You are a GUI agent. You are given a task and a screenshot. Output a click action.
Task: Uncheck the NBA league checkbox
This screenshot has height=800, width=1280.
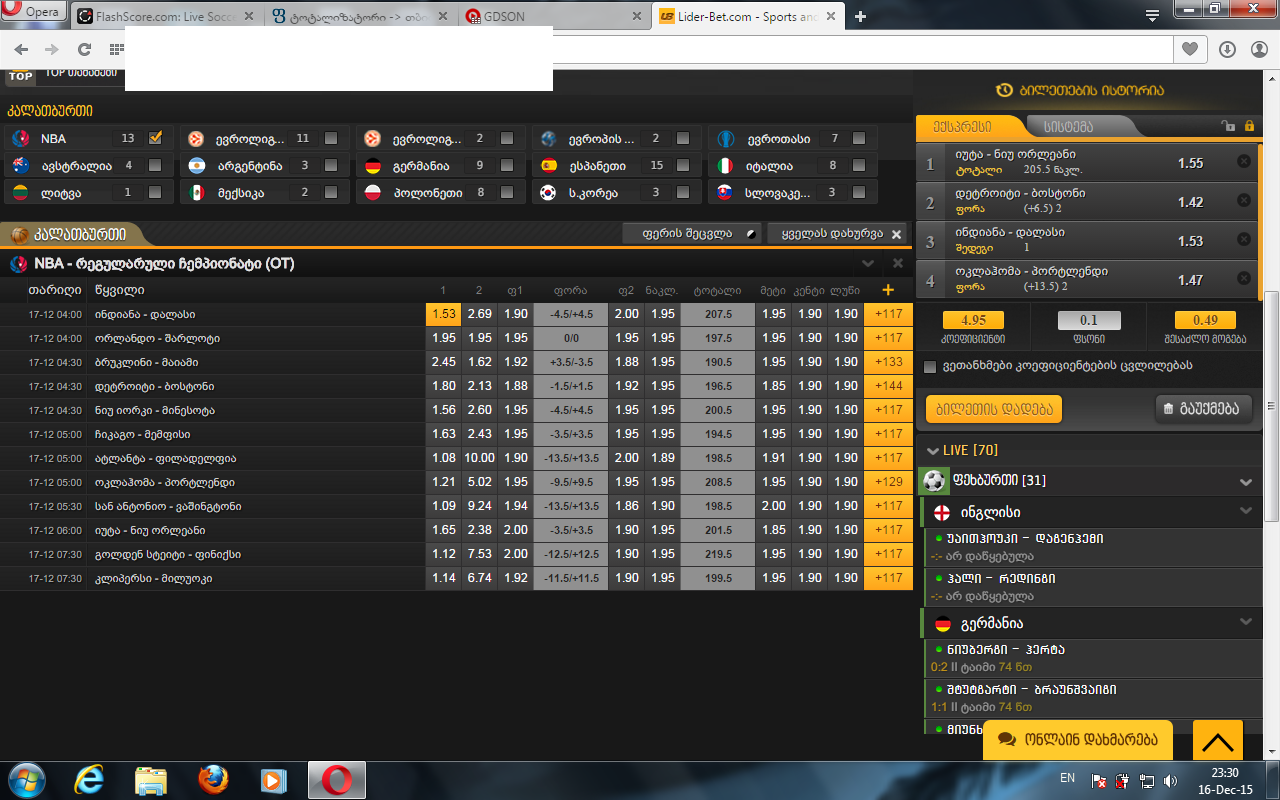coord(154,138)
